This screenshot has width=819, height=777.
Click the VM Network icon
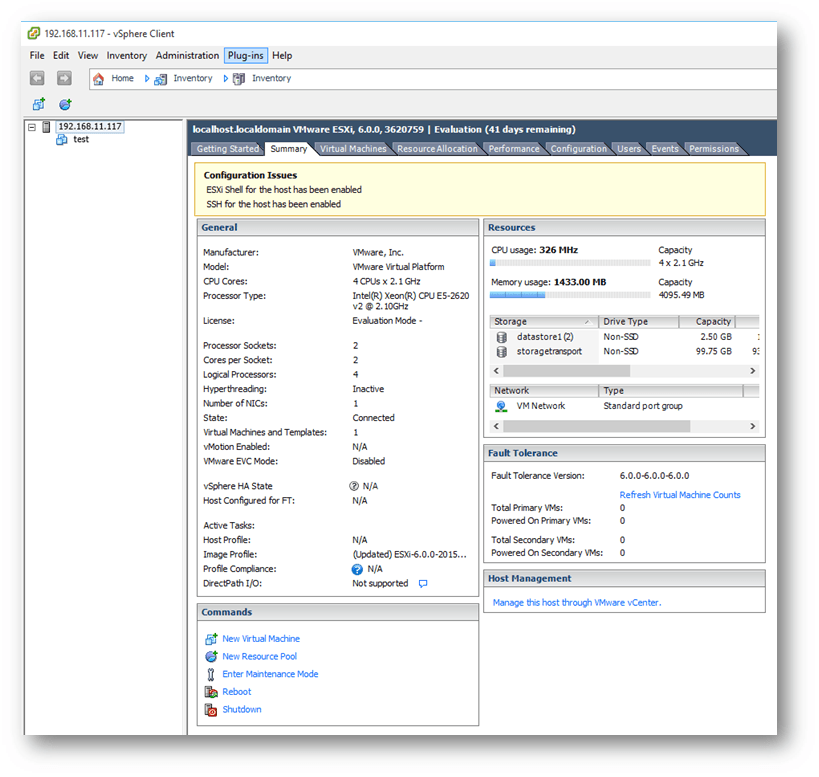click(501, 406)
